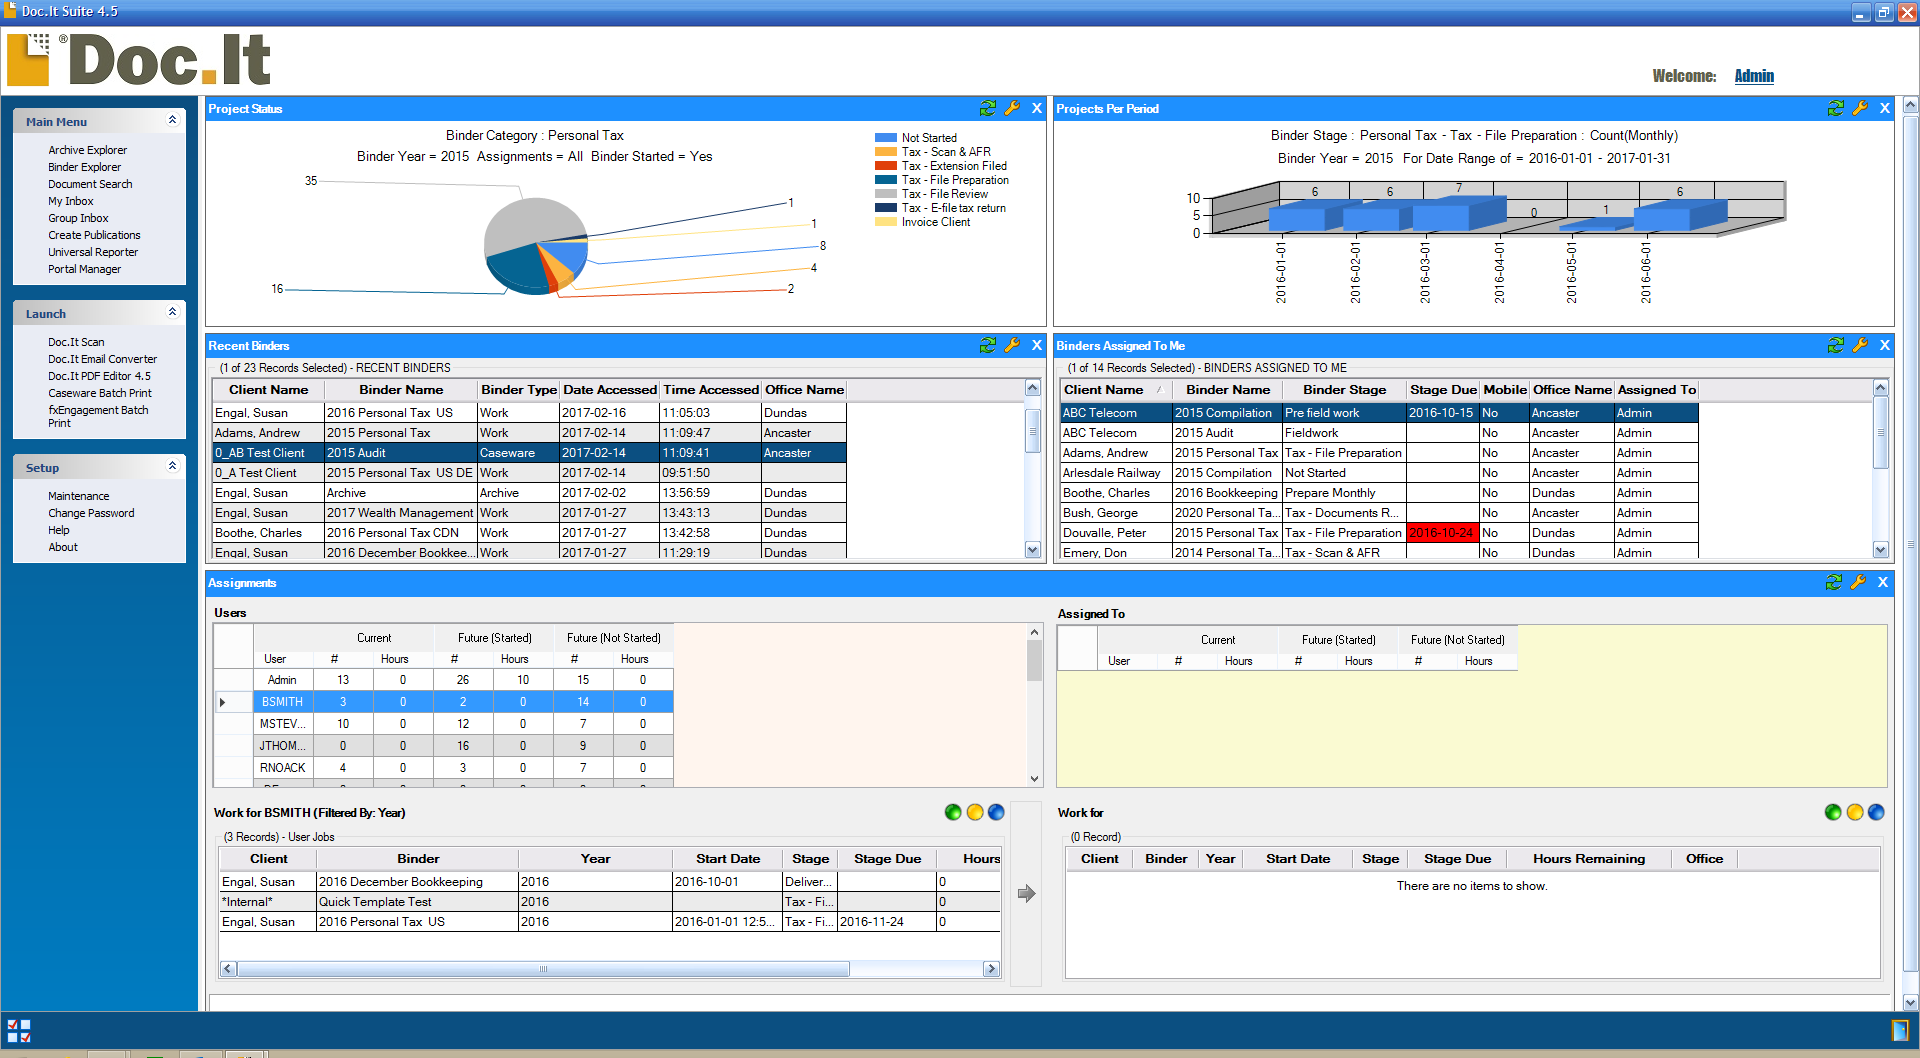Refresh the Projects Per Period panel
Viewport: 1920px width, 1058px height.
[x=1836, y=108]
